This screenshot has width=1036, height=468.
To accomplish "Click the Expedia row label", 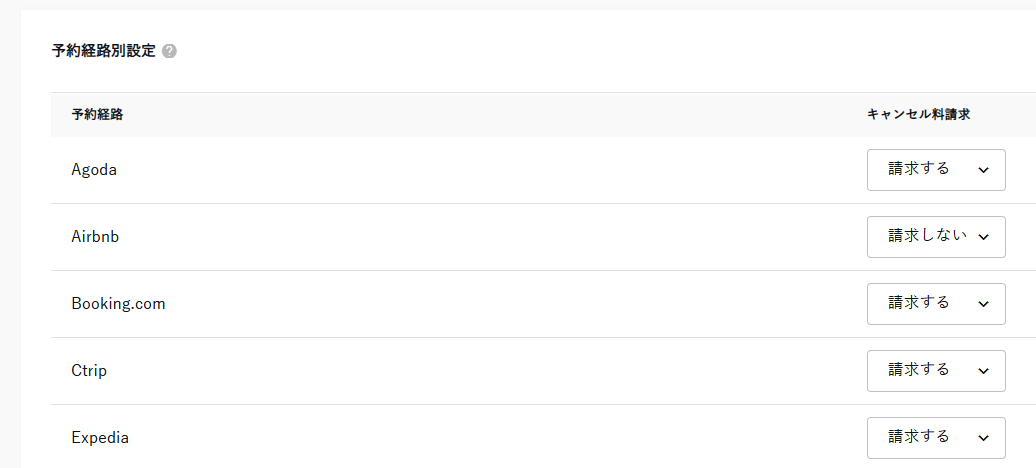I will pyautogui.click(x=100, y=438).
